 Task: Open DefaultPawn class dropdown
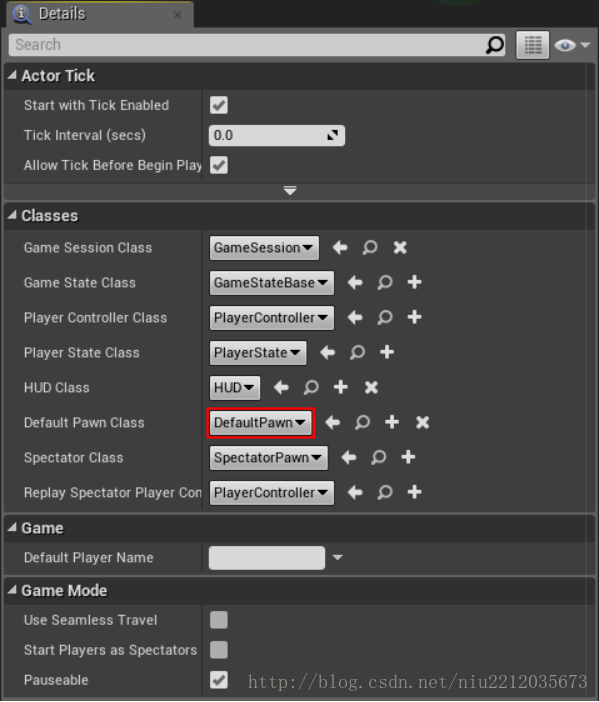[x=261, y=422]
